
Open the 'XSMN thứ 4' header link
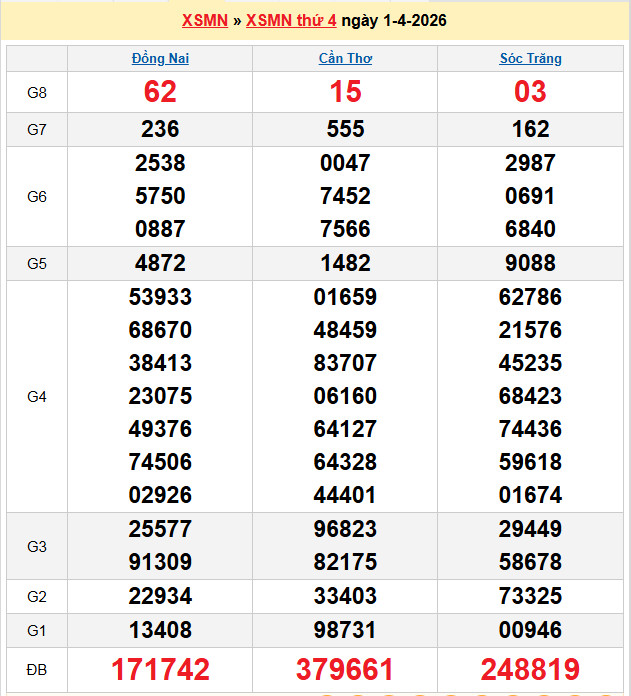tap(291, 21)
